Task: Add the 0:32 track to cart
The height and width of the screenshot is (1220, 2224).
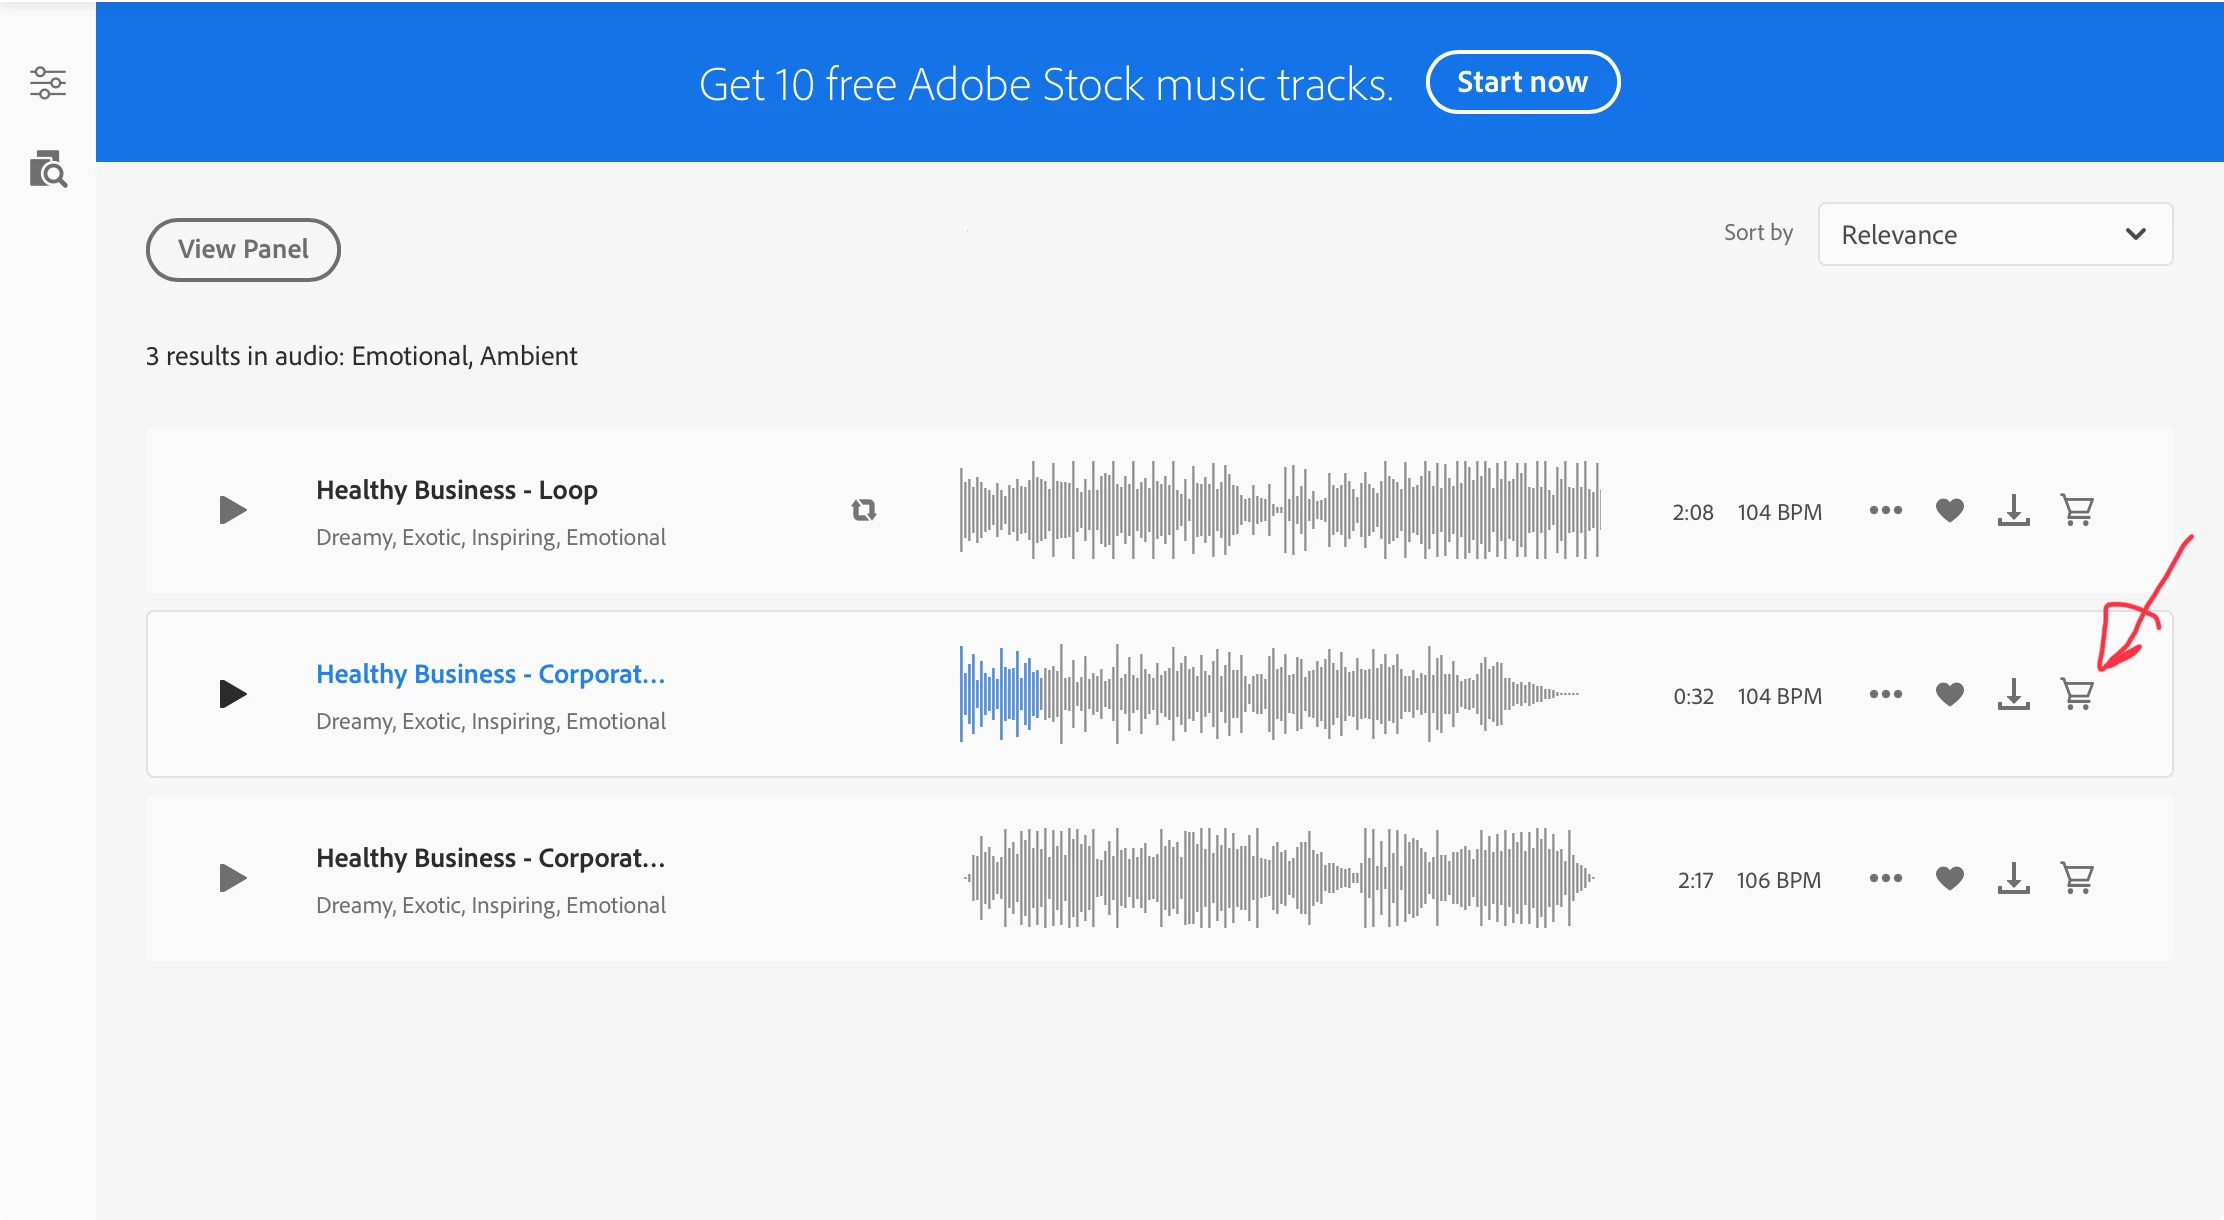Action: (2077, 694)
